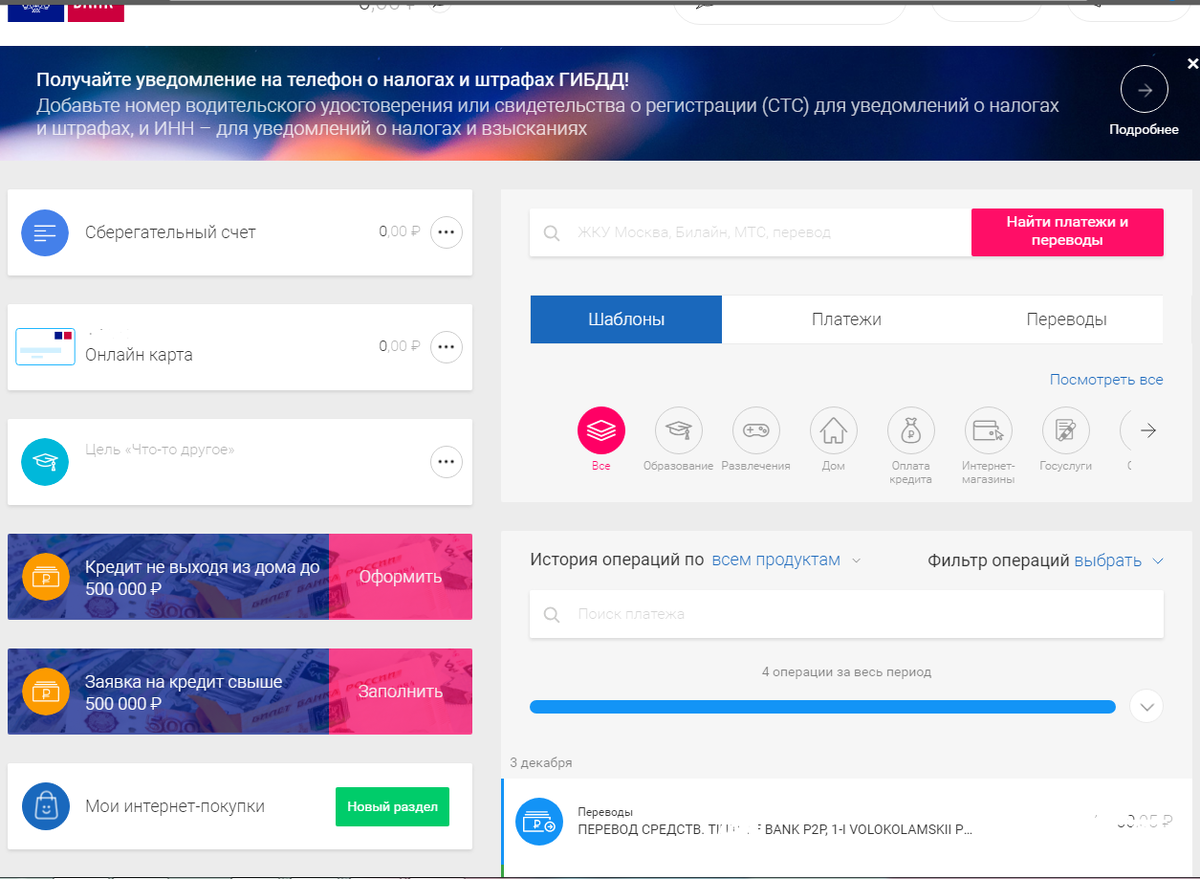
Task: Click the goal graduation cap icon
Action: (45, 462)
